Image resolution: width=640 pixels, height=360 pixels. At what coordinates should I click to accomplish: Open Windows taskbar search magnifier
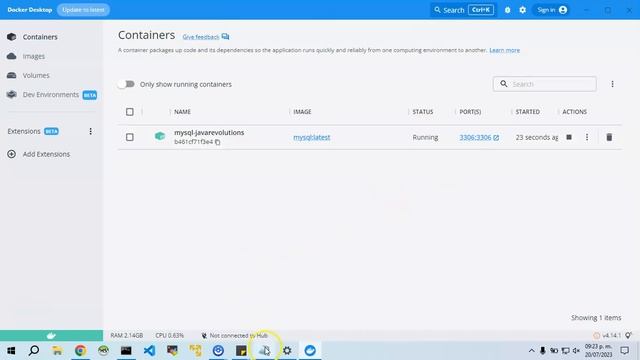(34, 351)
